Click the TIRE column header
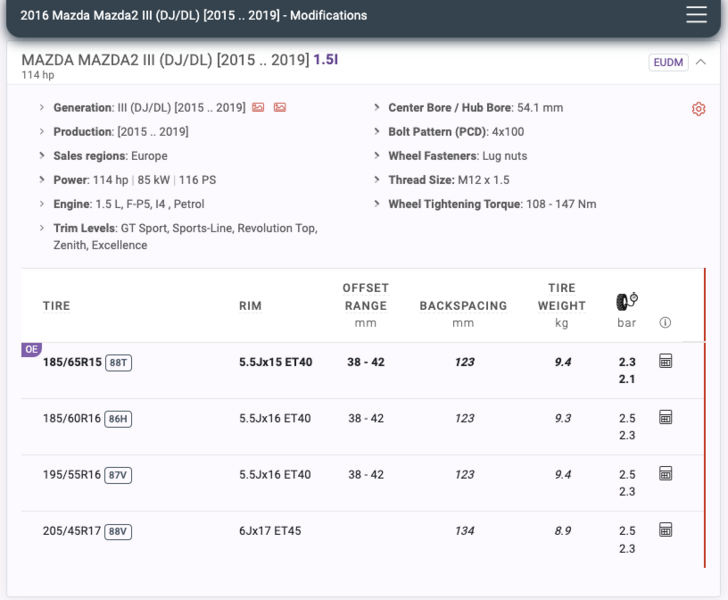Screen dimensions: 728x600 coord(57,306)
